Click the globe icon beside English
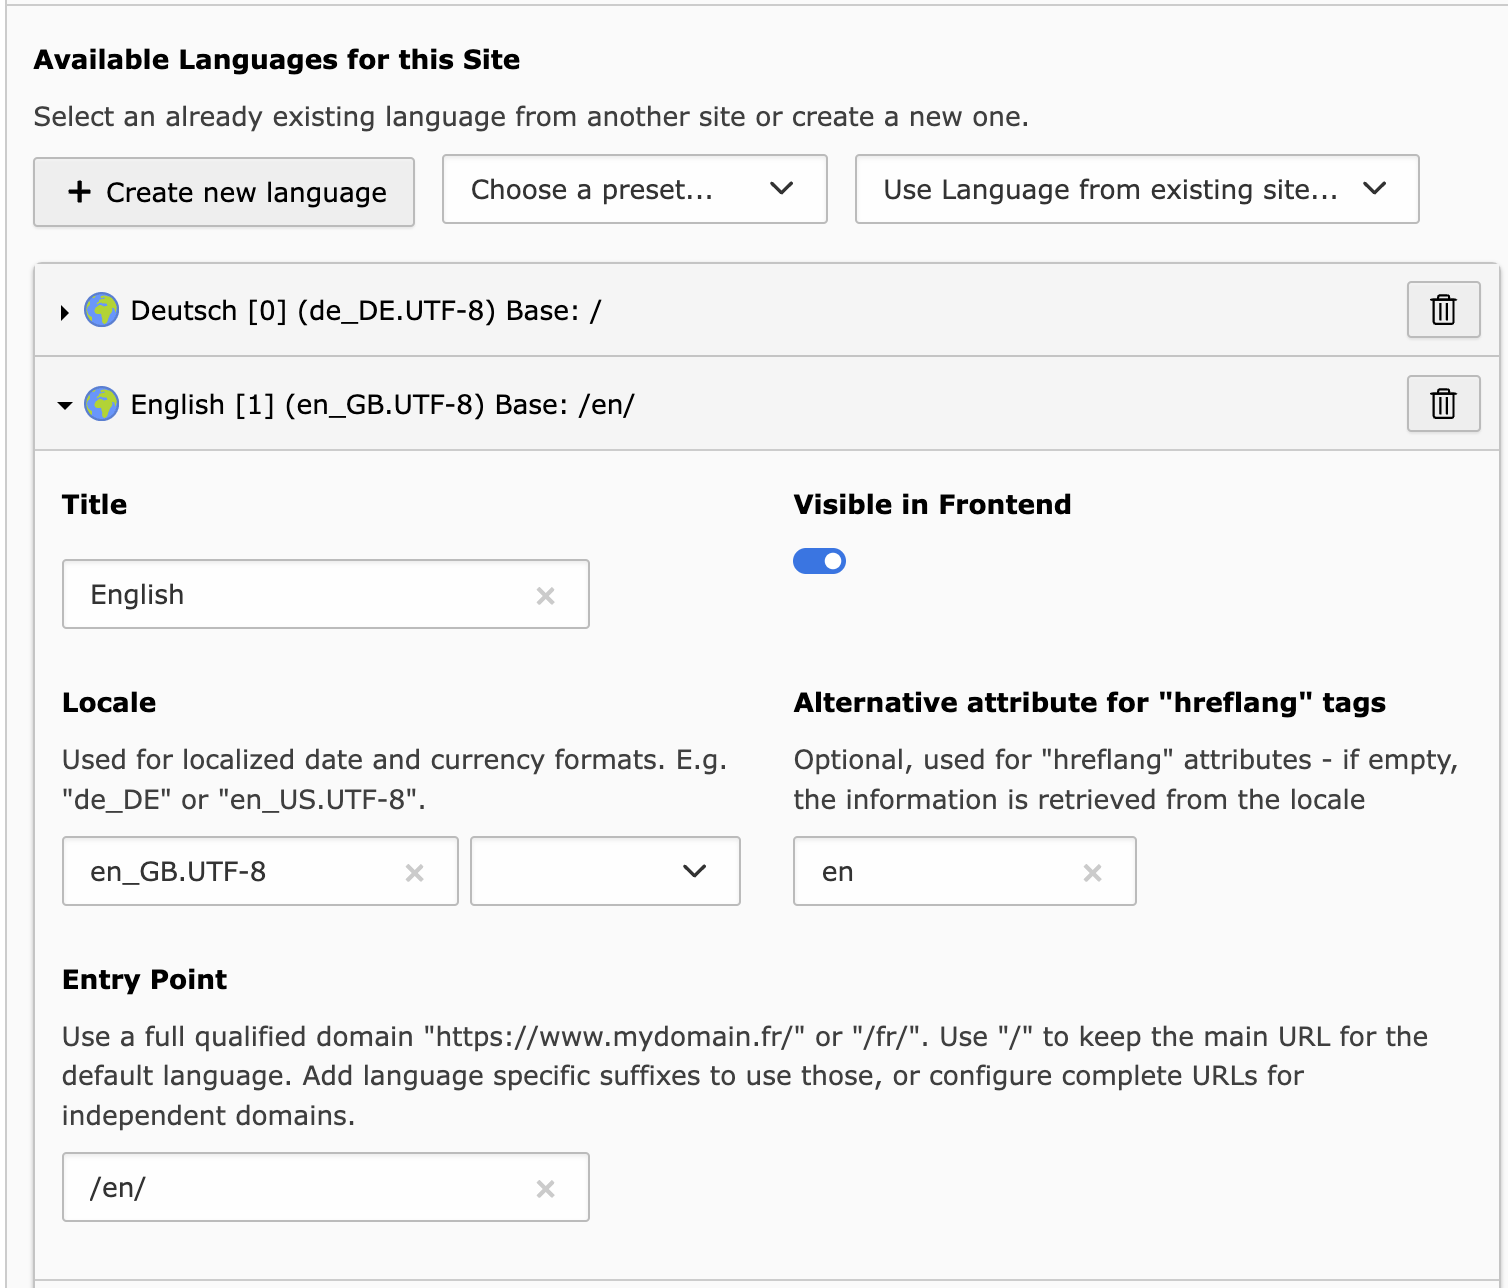Screen dimensions: 1508x1288 click(x=101, y=404)
